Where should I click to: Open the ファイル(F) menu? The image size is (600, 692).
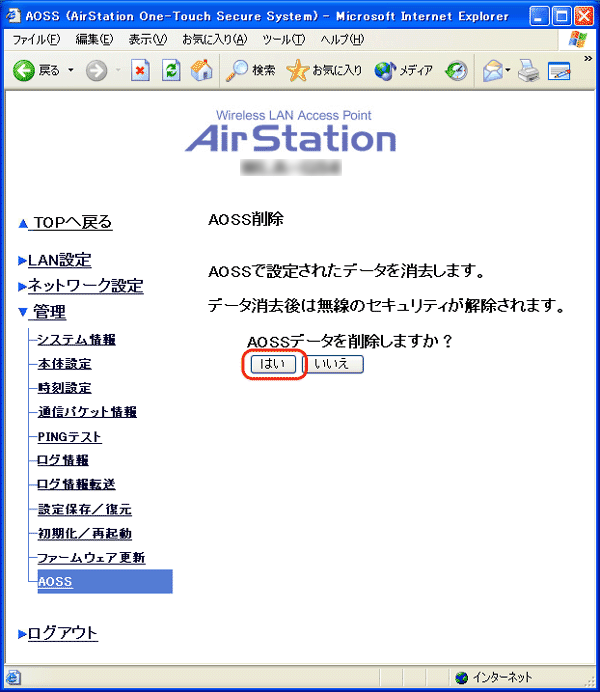tap(36, 40)
